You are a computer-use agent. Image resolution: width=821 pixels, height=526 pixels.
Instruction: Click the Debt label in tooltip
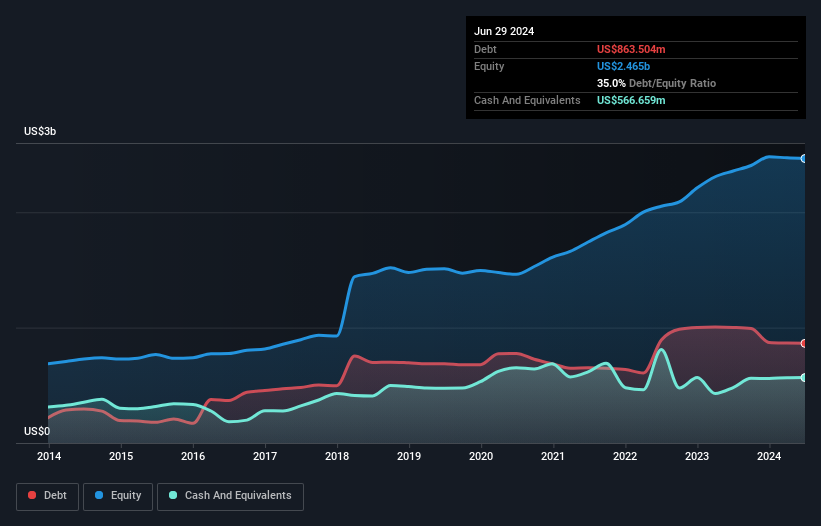pyautogui.click(x=485, y=49)
